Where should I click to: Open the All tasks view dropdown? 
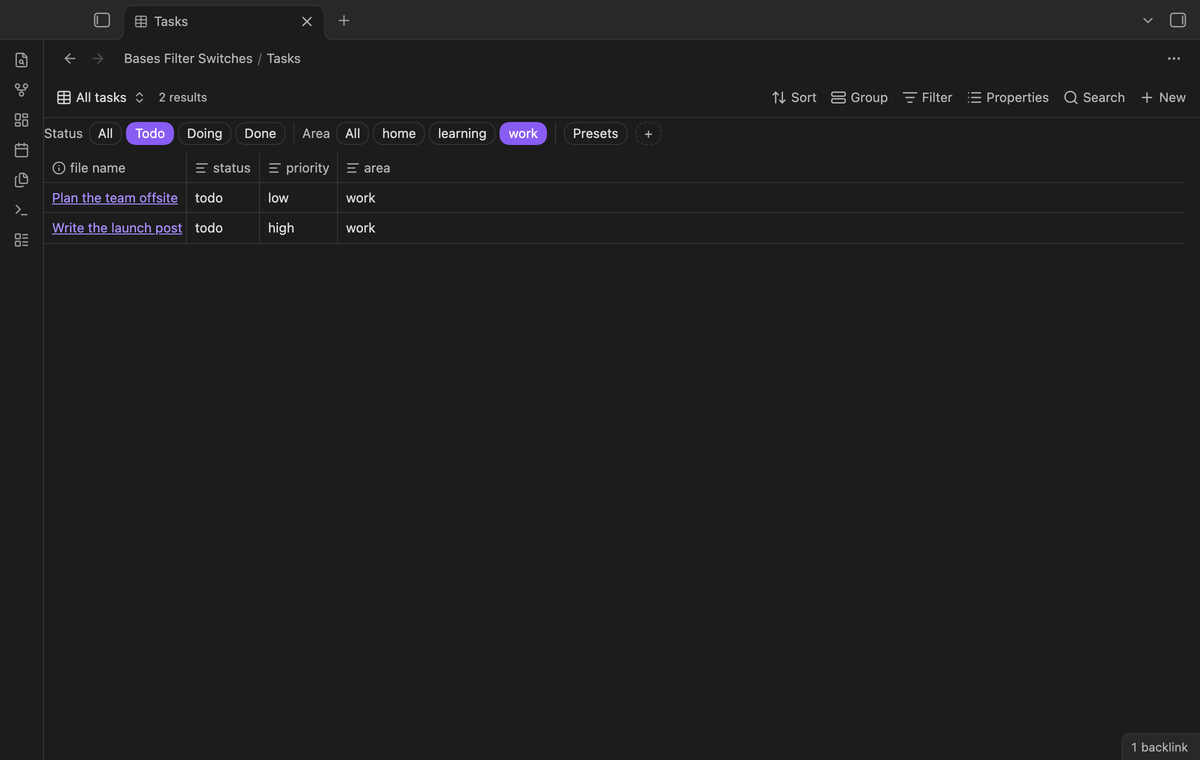101,97
